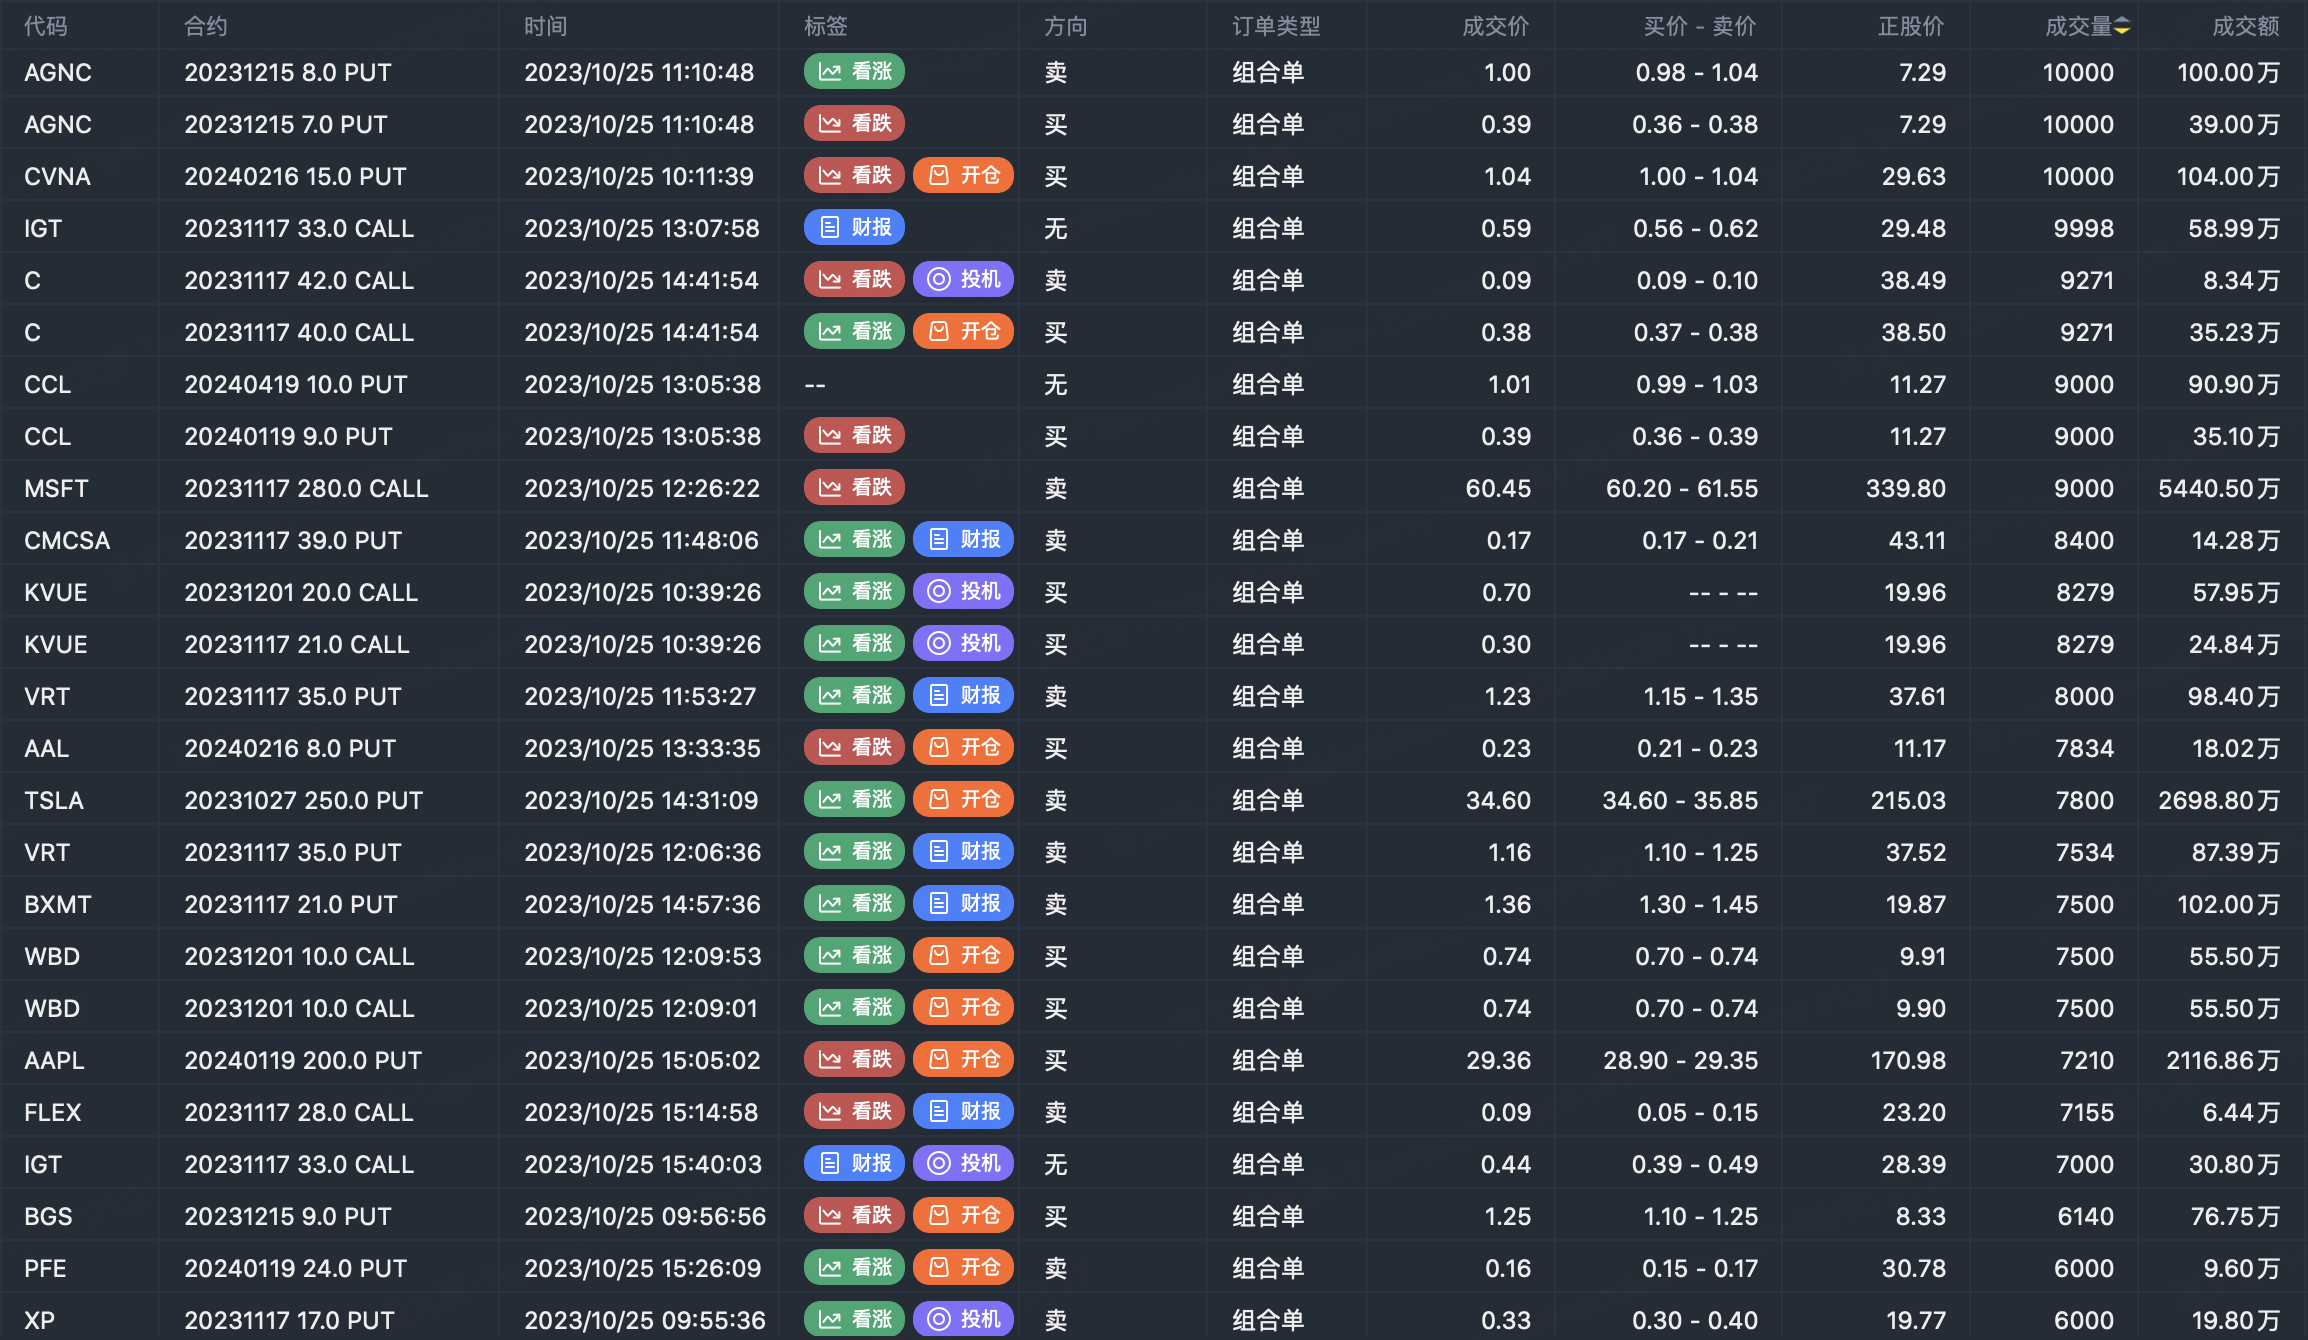2308x1340 pixels.
Task: Click the 开仓 tag in CVNA row
Action: click(x=963, y=176)
